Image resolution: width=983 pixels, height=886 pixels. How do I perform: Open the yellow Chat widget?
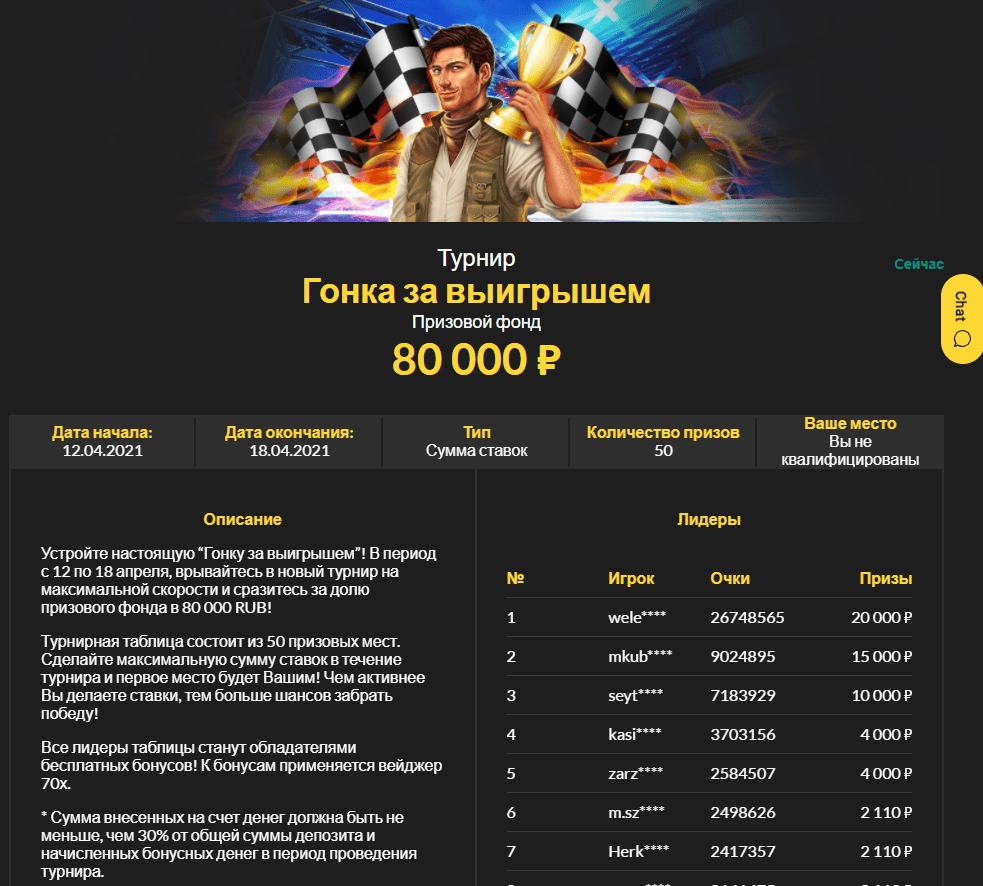coord(962,319)
